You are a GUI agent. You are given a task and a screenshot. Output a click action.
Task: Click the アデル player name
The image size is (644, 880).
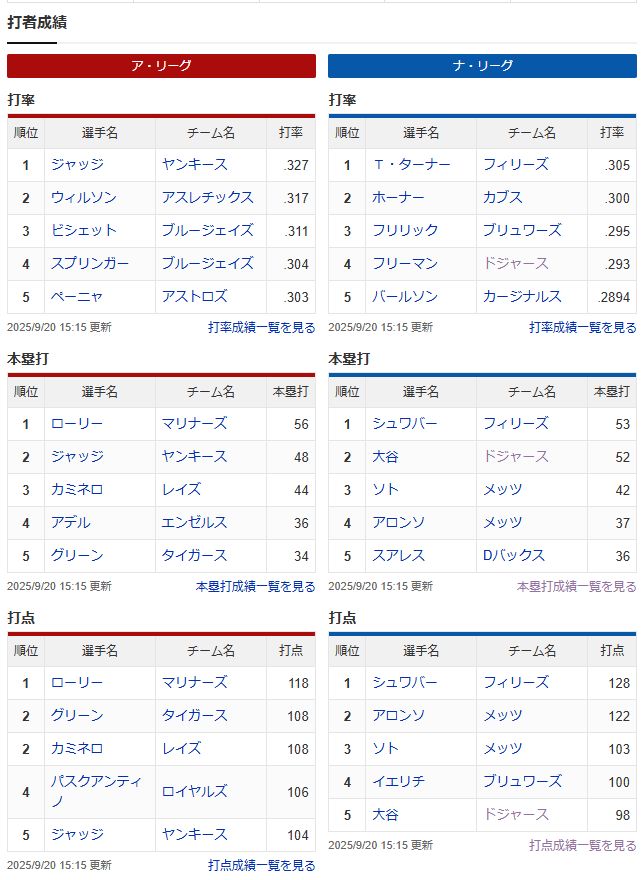[x=71, y=523]
